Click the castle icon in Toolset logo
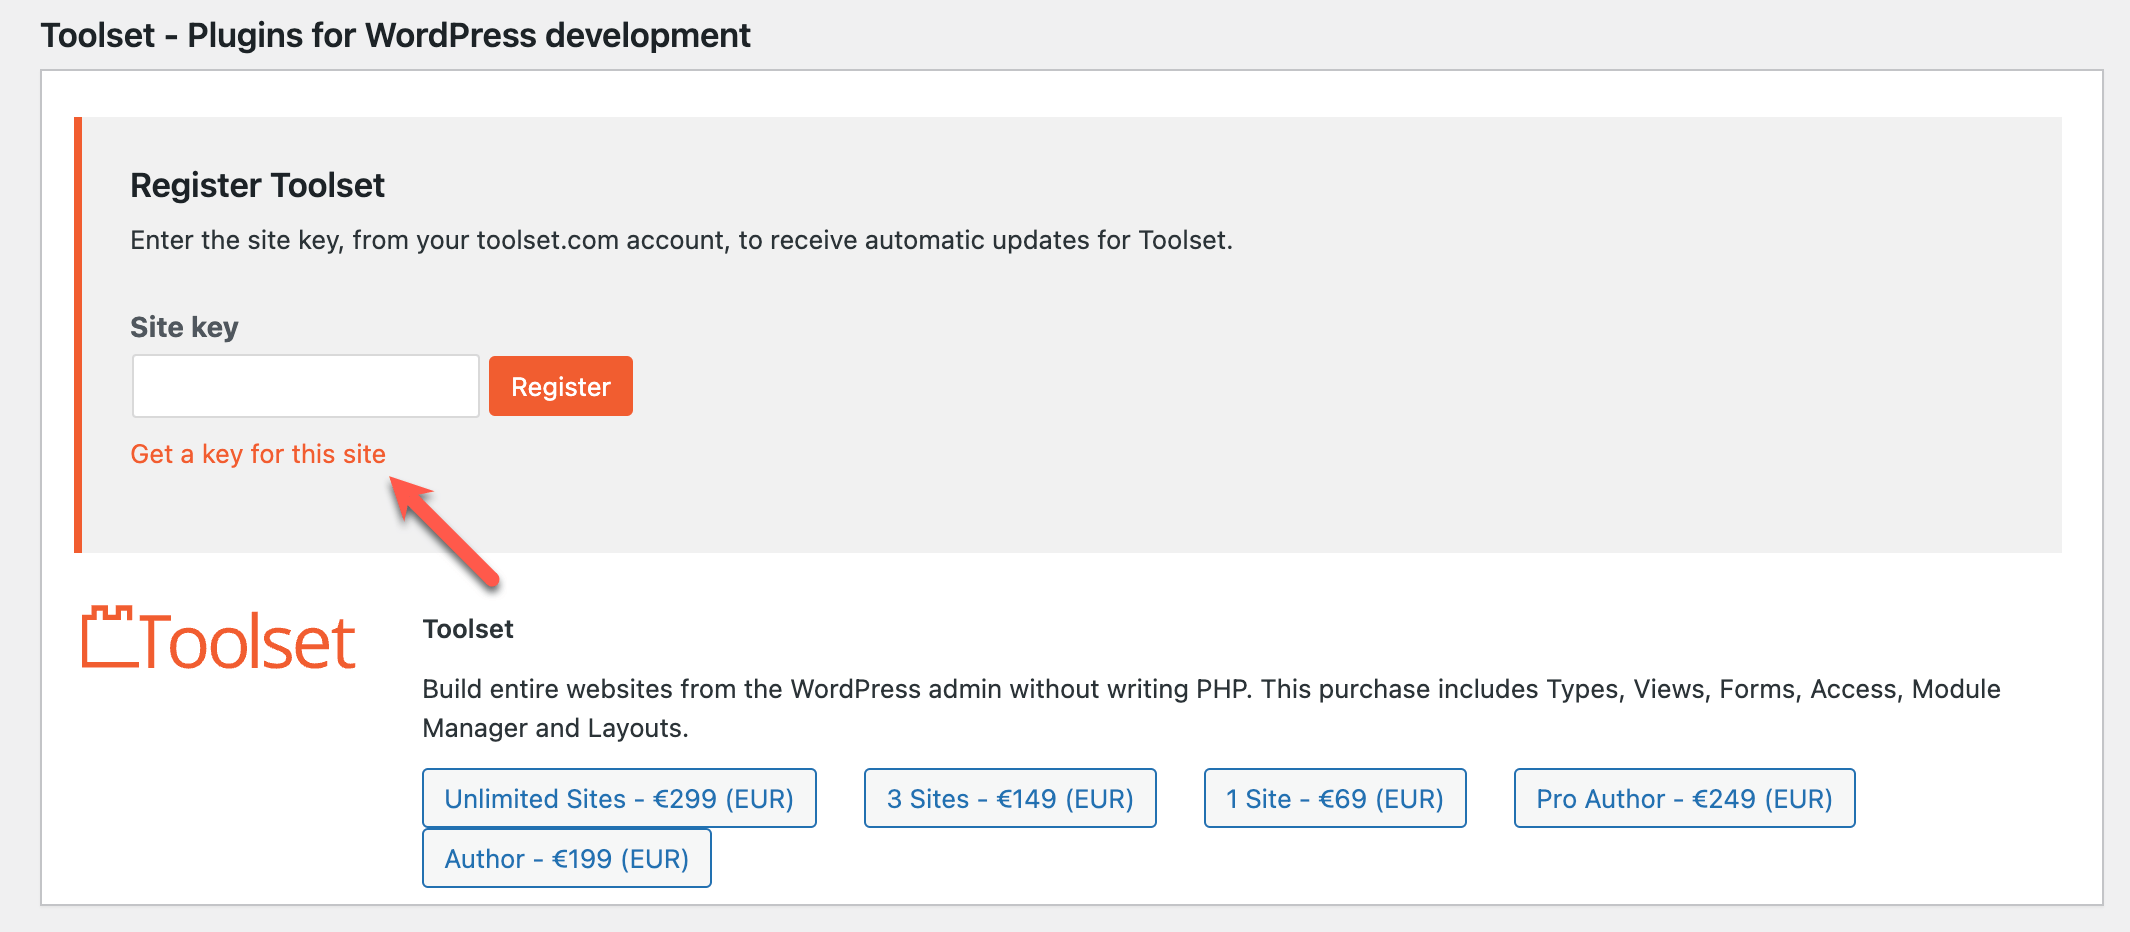Image resolution: width=2130 pixels, height=932 pixels. (x=109, y=636)
